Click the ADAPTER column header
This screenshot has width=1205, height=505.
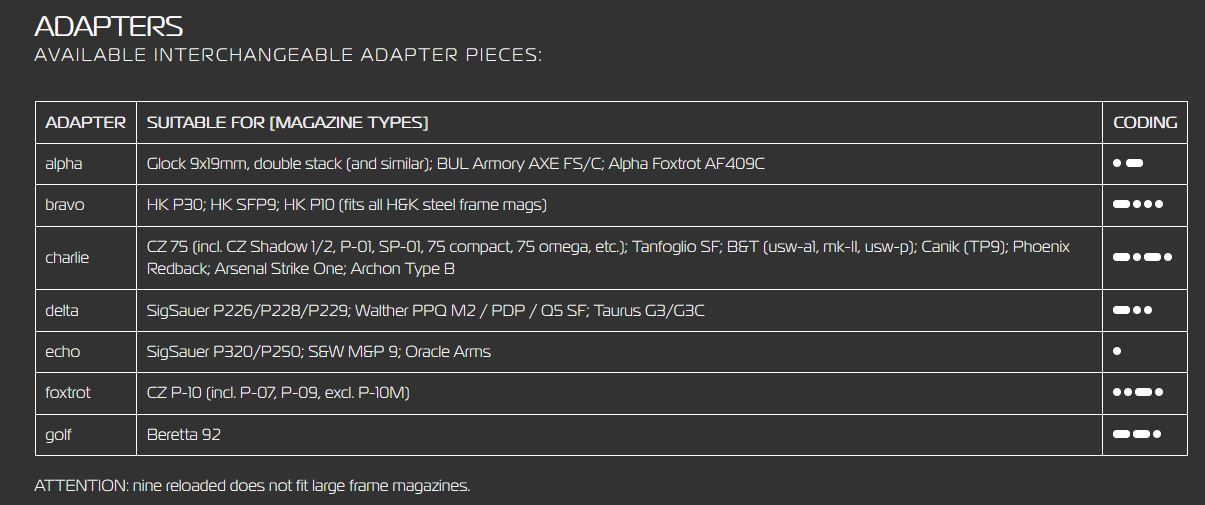(x=86, y=123)
